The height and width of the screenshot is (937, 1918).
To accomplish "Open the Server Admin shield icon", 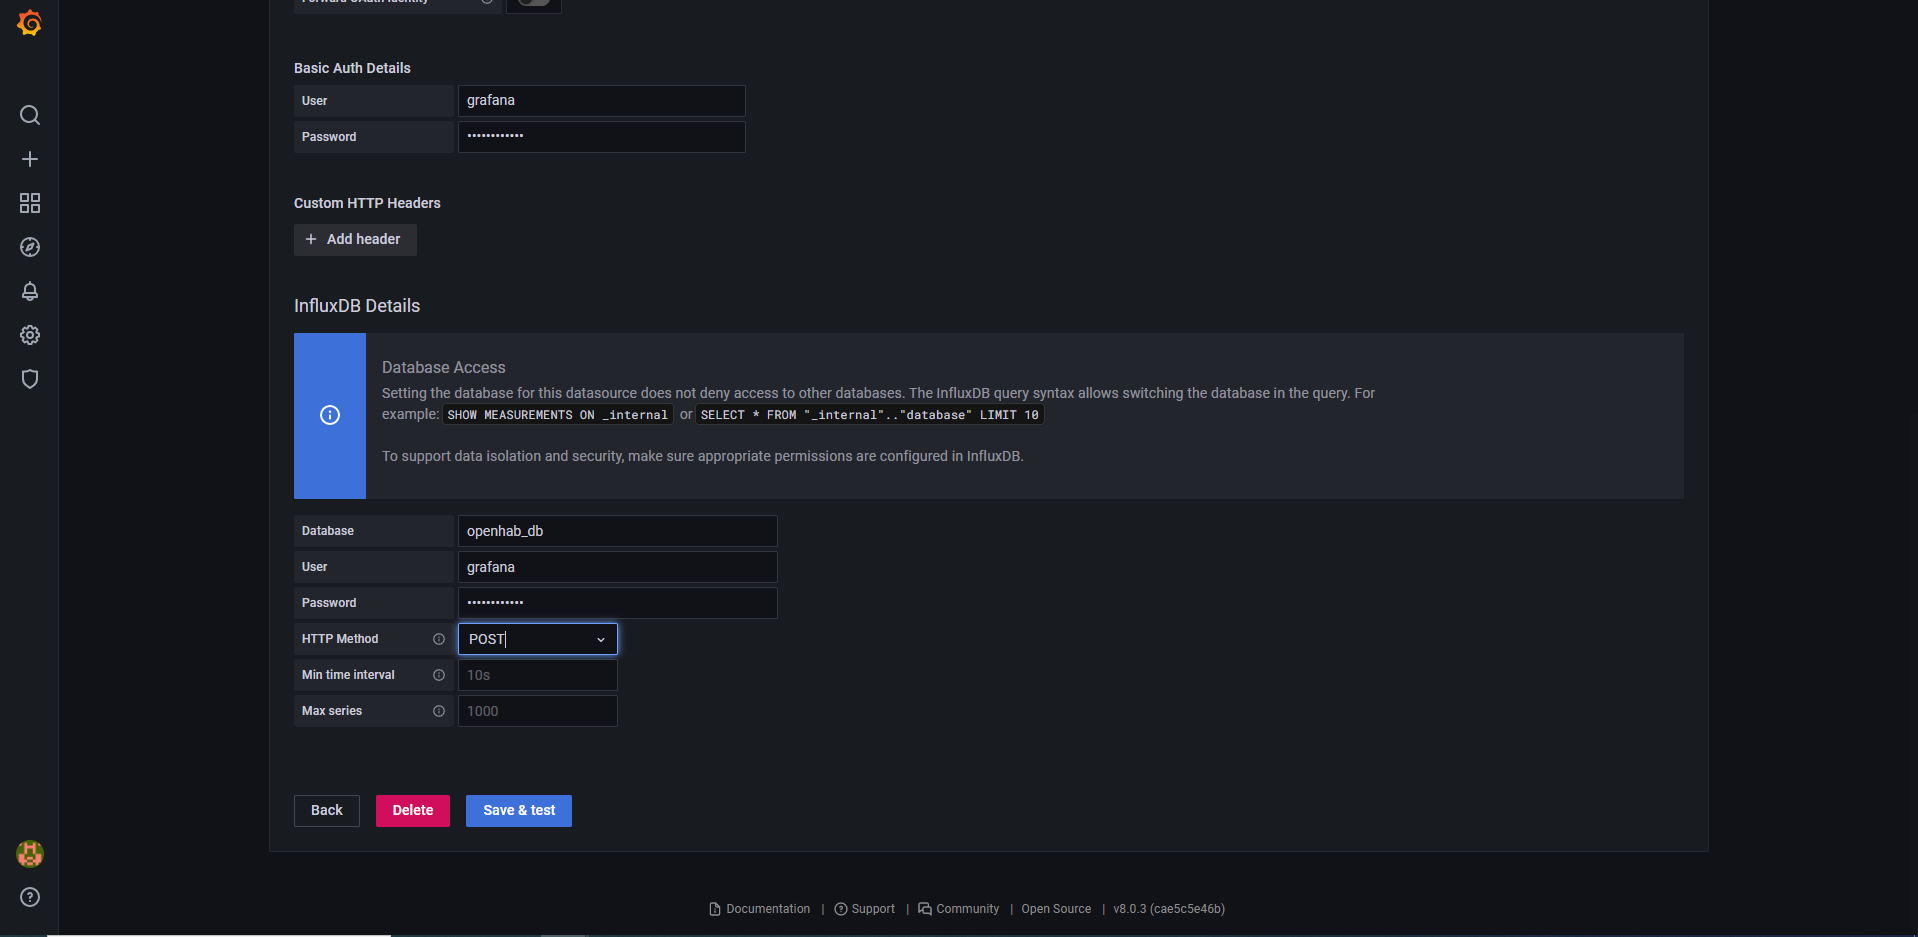I will [30, 379].
